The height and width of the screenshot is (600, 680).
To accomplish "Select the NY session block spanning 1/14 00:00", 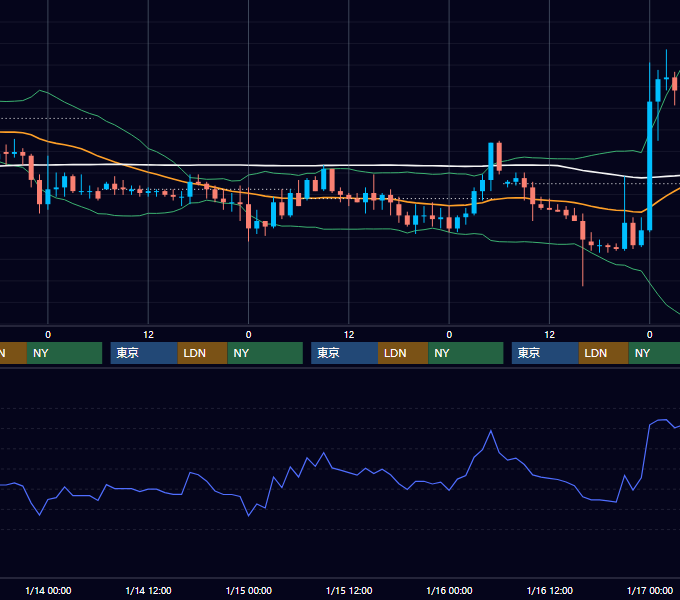I will point(64,353).
